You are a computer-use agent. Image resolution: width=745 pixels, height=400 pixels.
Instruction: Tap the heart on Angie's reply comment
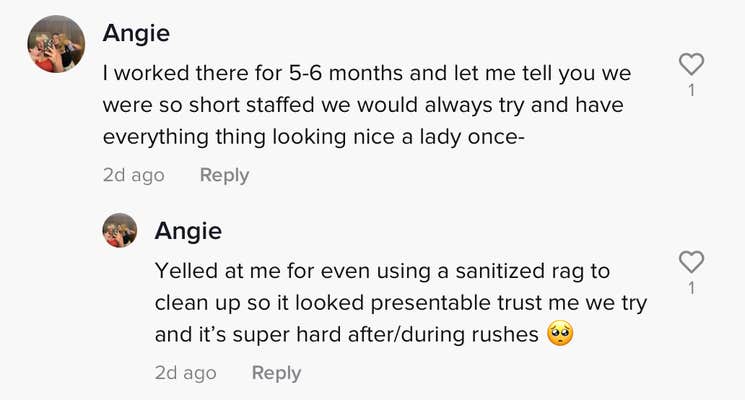pos(691,262)
